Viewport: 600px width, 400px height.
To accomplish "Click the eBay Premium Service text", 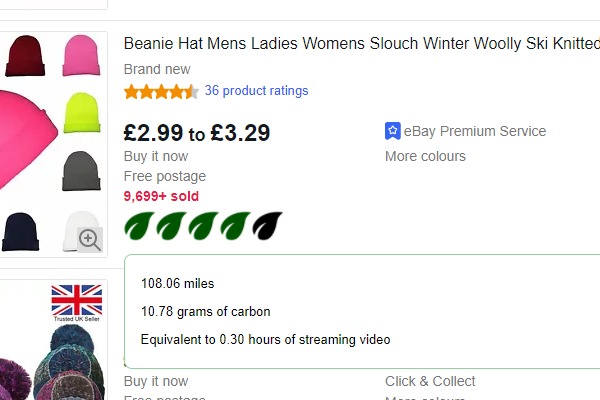I will coord(475,131).
